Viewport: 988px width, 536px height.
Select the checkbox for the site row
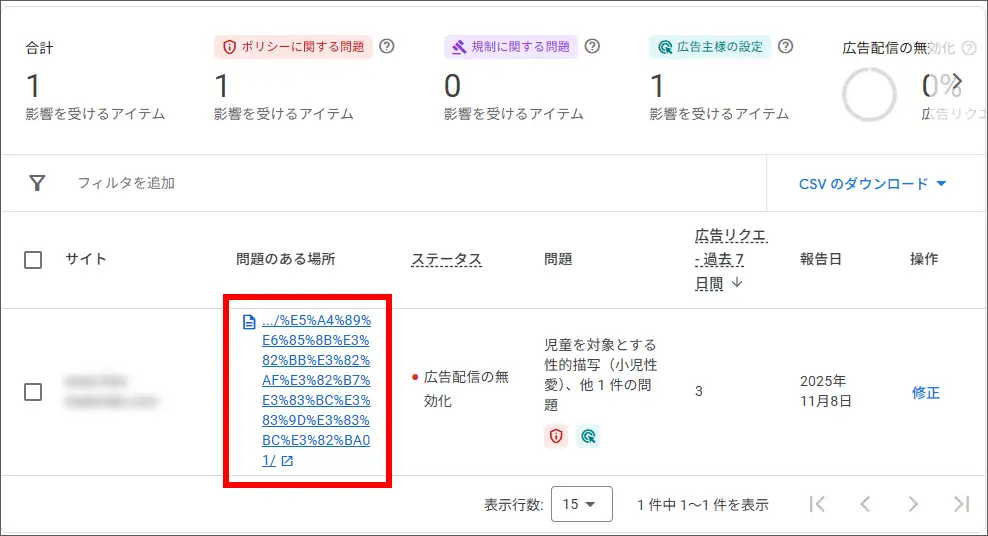33,392
